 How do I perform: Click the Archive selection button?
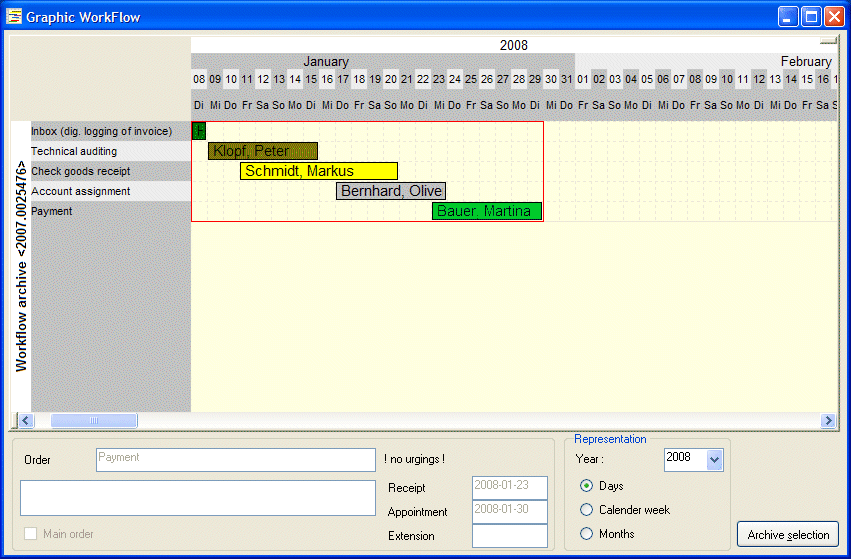788,535
